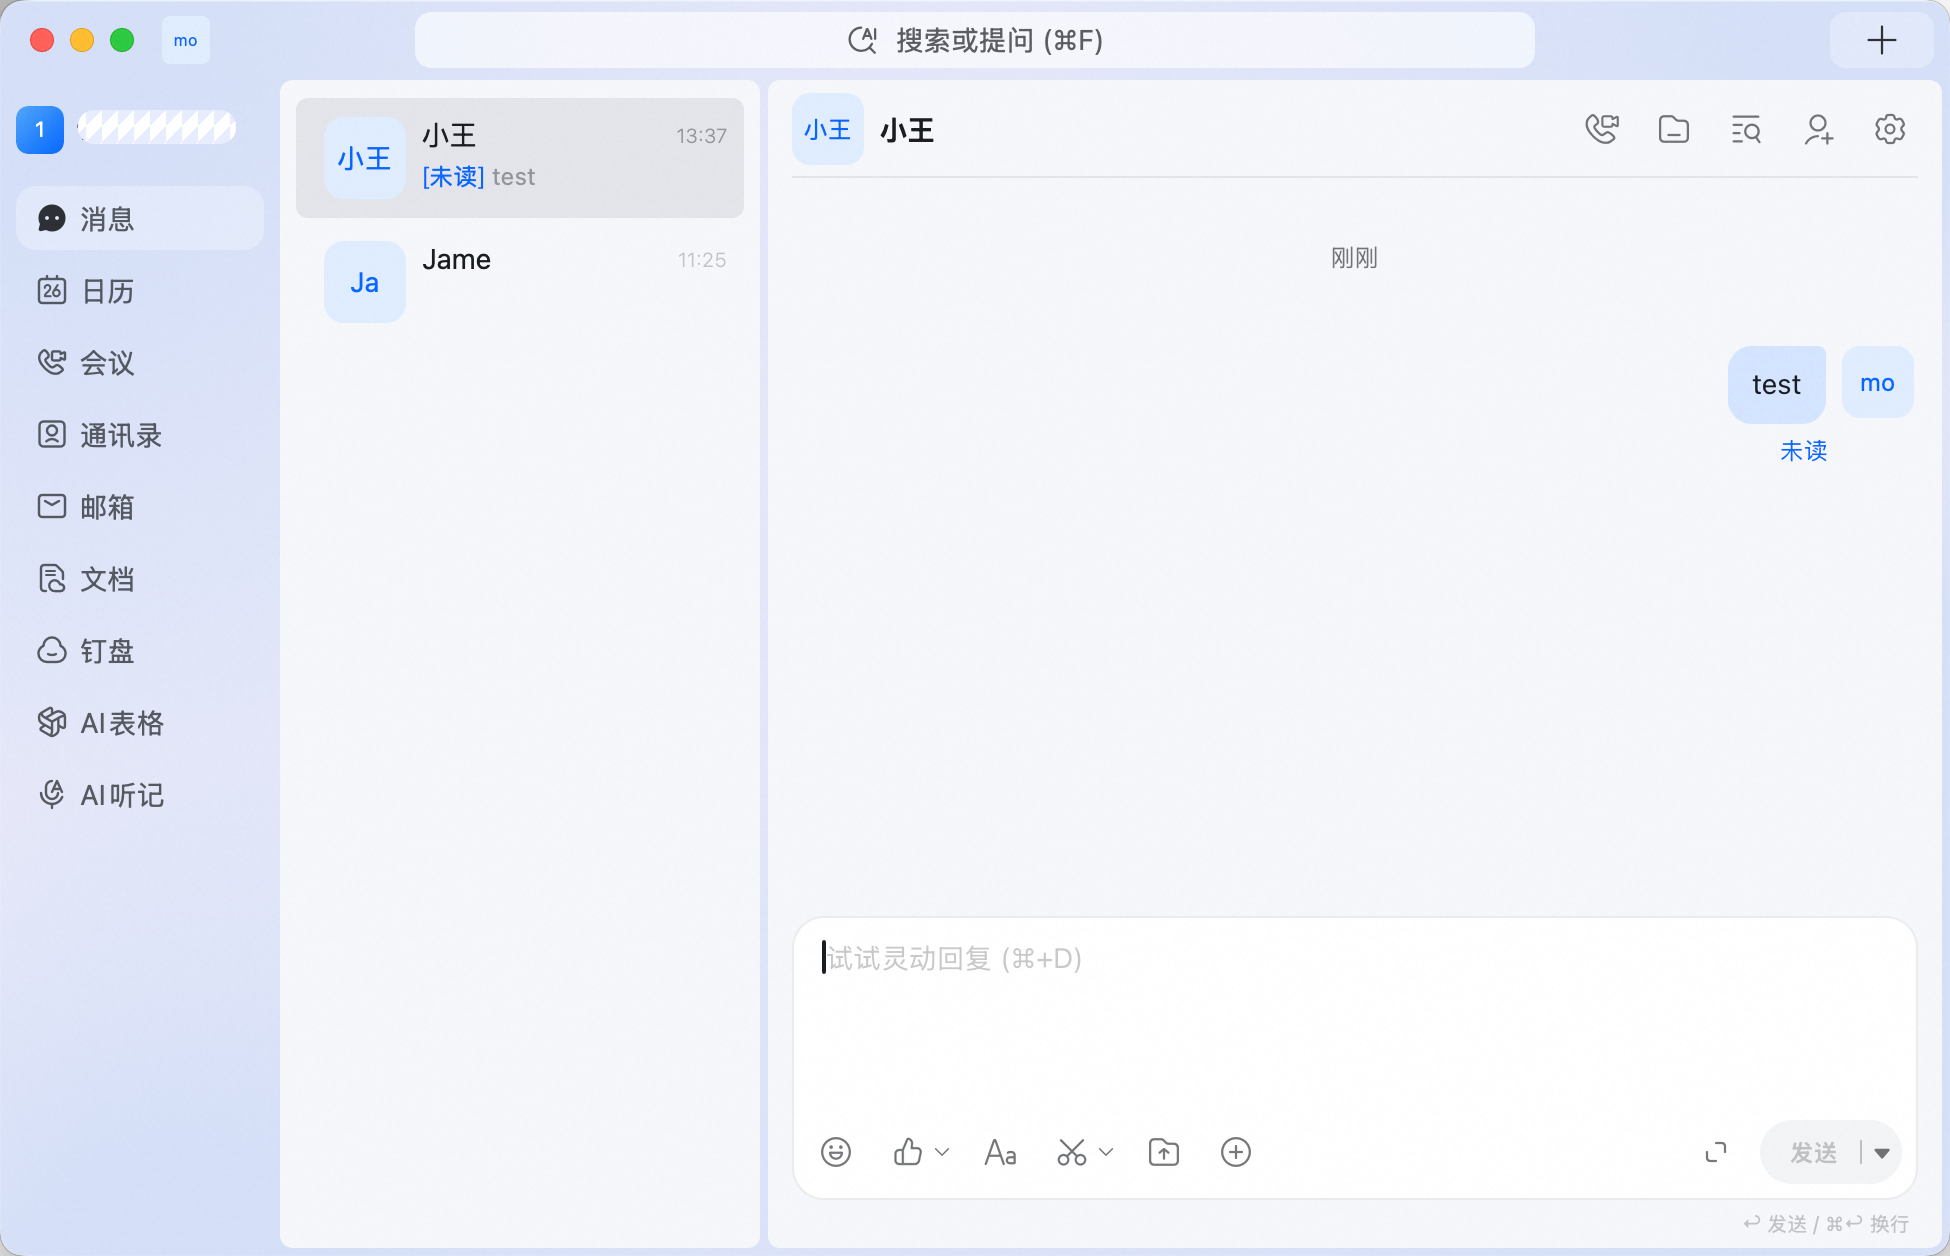This screenshot has width=1950, height=1256.
Task: Click the organization badge numbered 1
Action: [x=40, y=129]
